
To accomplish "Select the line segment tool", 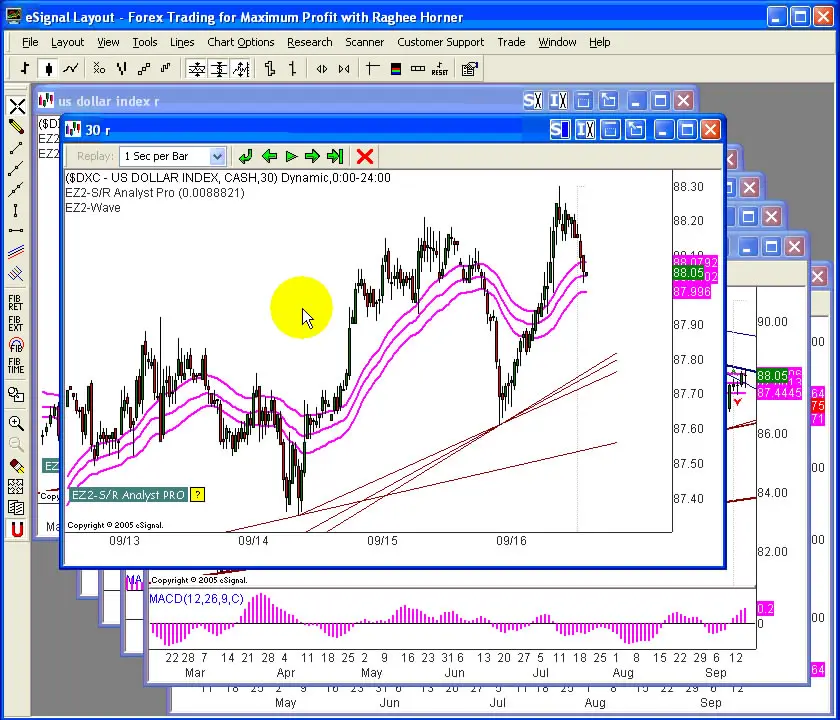I will click(16, 148).
